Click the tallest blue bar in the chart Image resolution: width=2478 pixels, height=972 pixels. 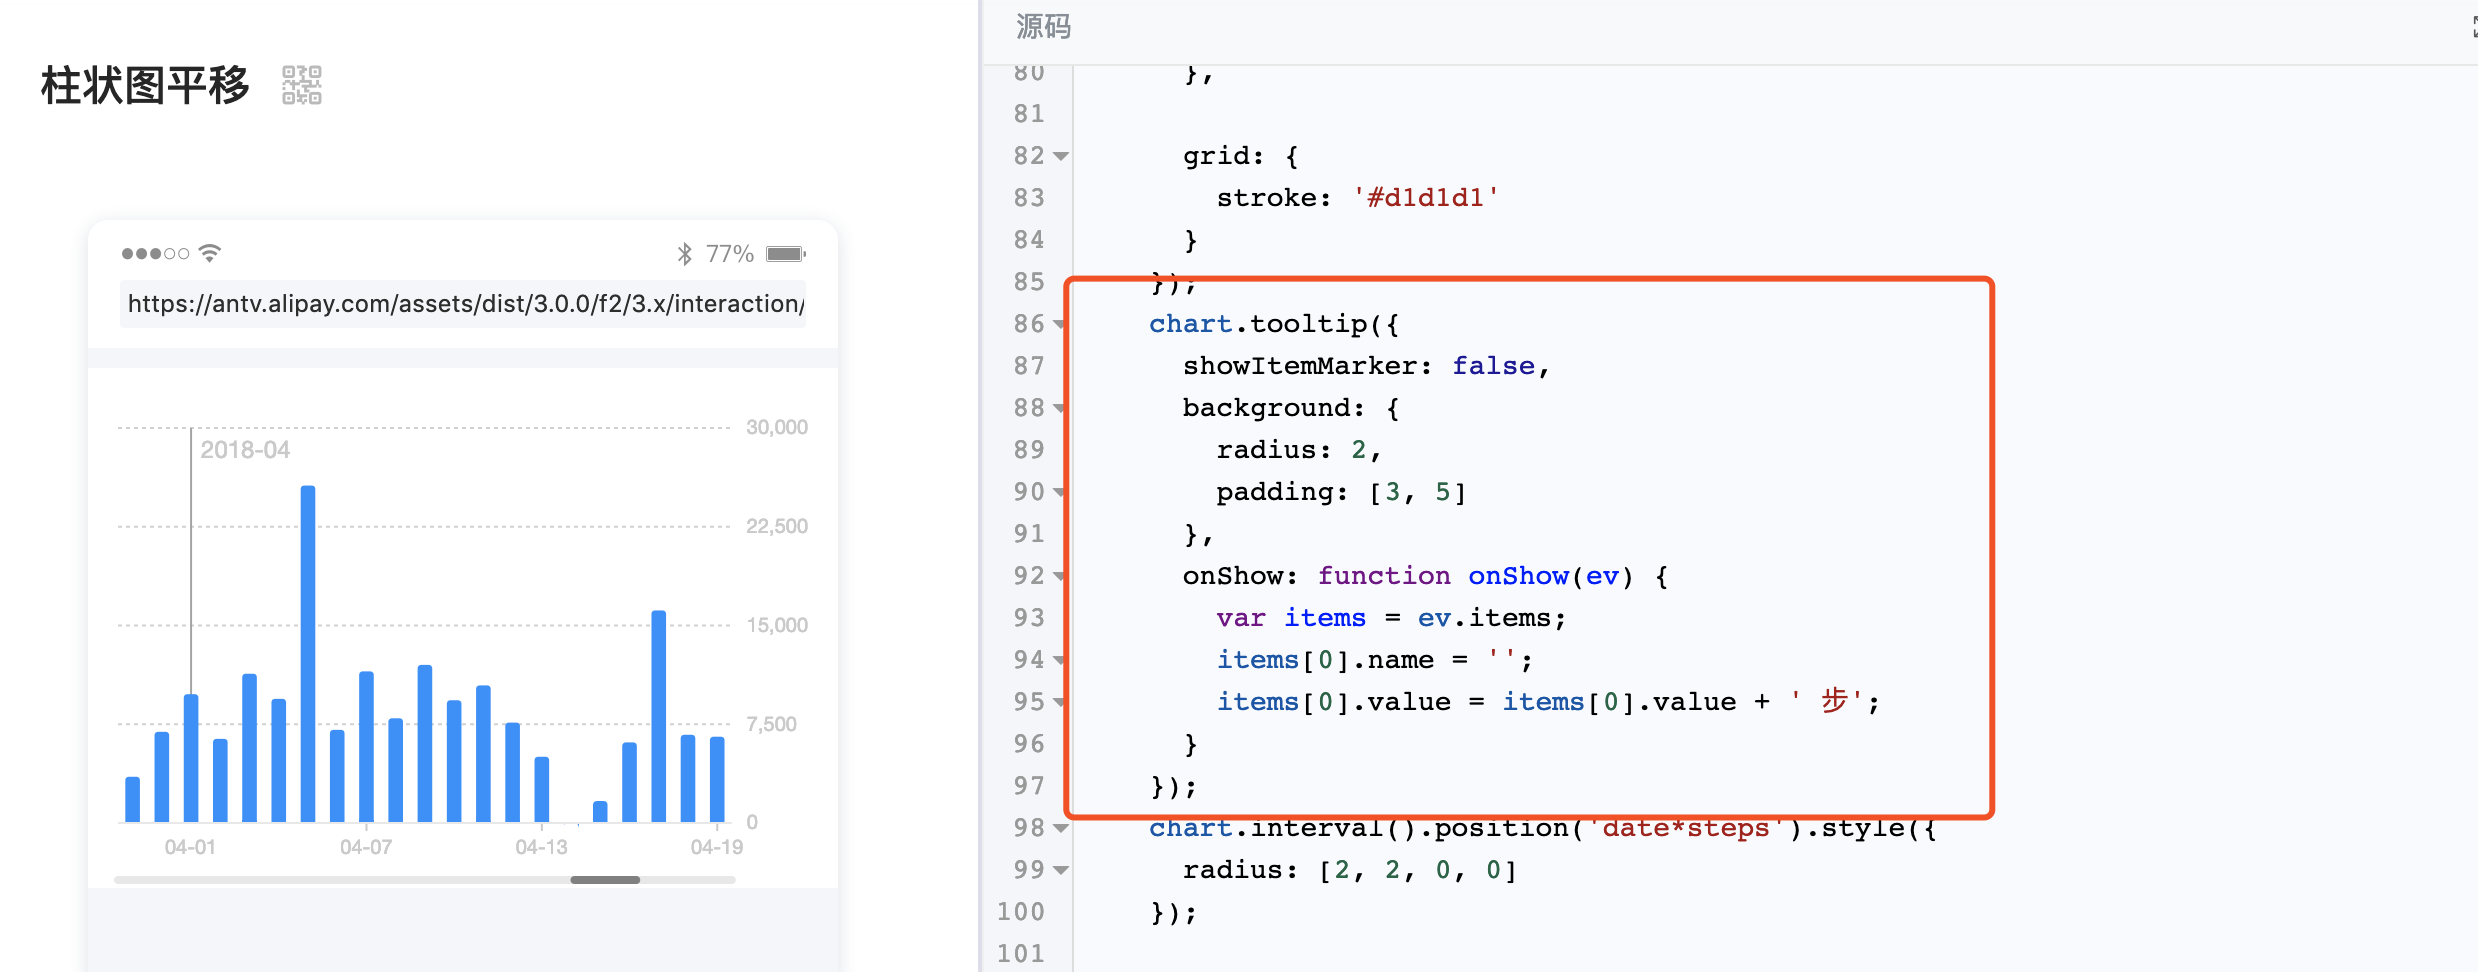pos(308,650)
